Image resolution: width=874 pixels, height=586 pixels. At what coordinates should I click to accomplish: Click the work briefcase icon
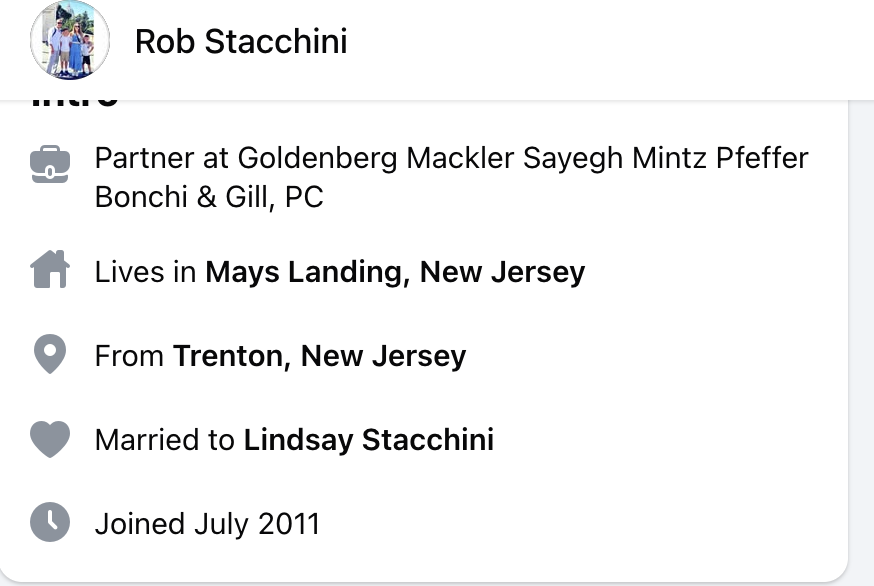tap(51, 163)
